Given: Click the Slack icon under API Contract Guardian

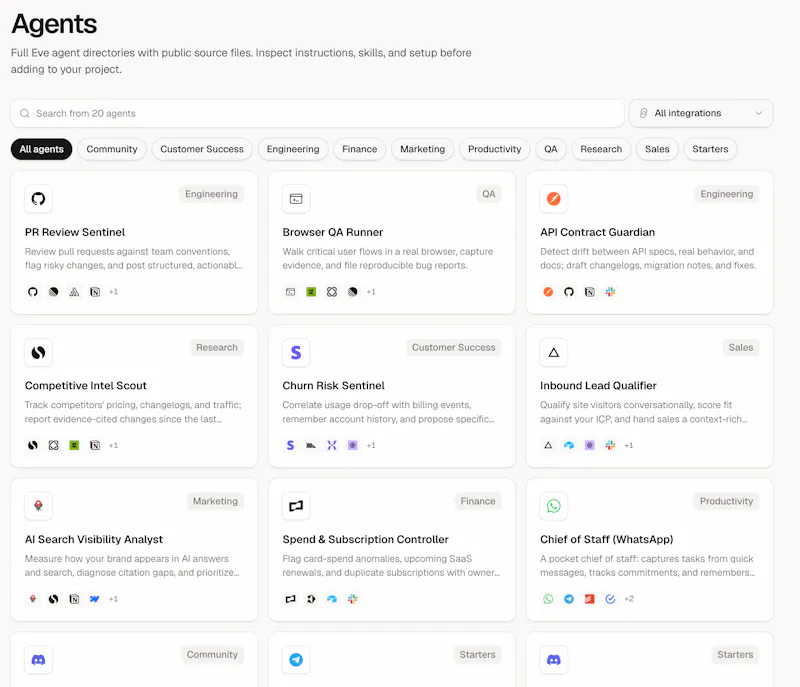Looking at the screenshot, I should click(x=610, y=292).
